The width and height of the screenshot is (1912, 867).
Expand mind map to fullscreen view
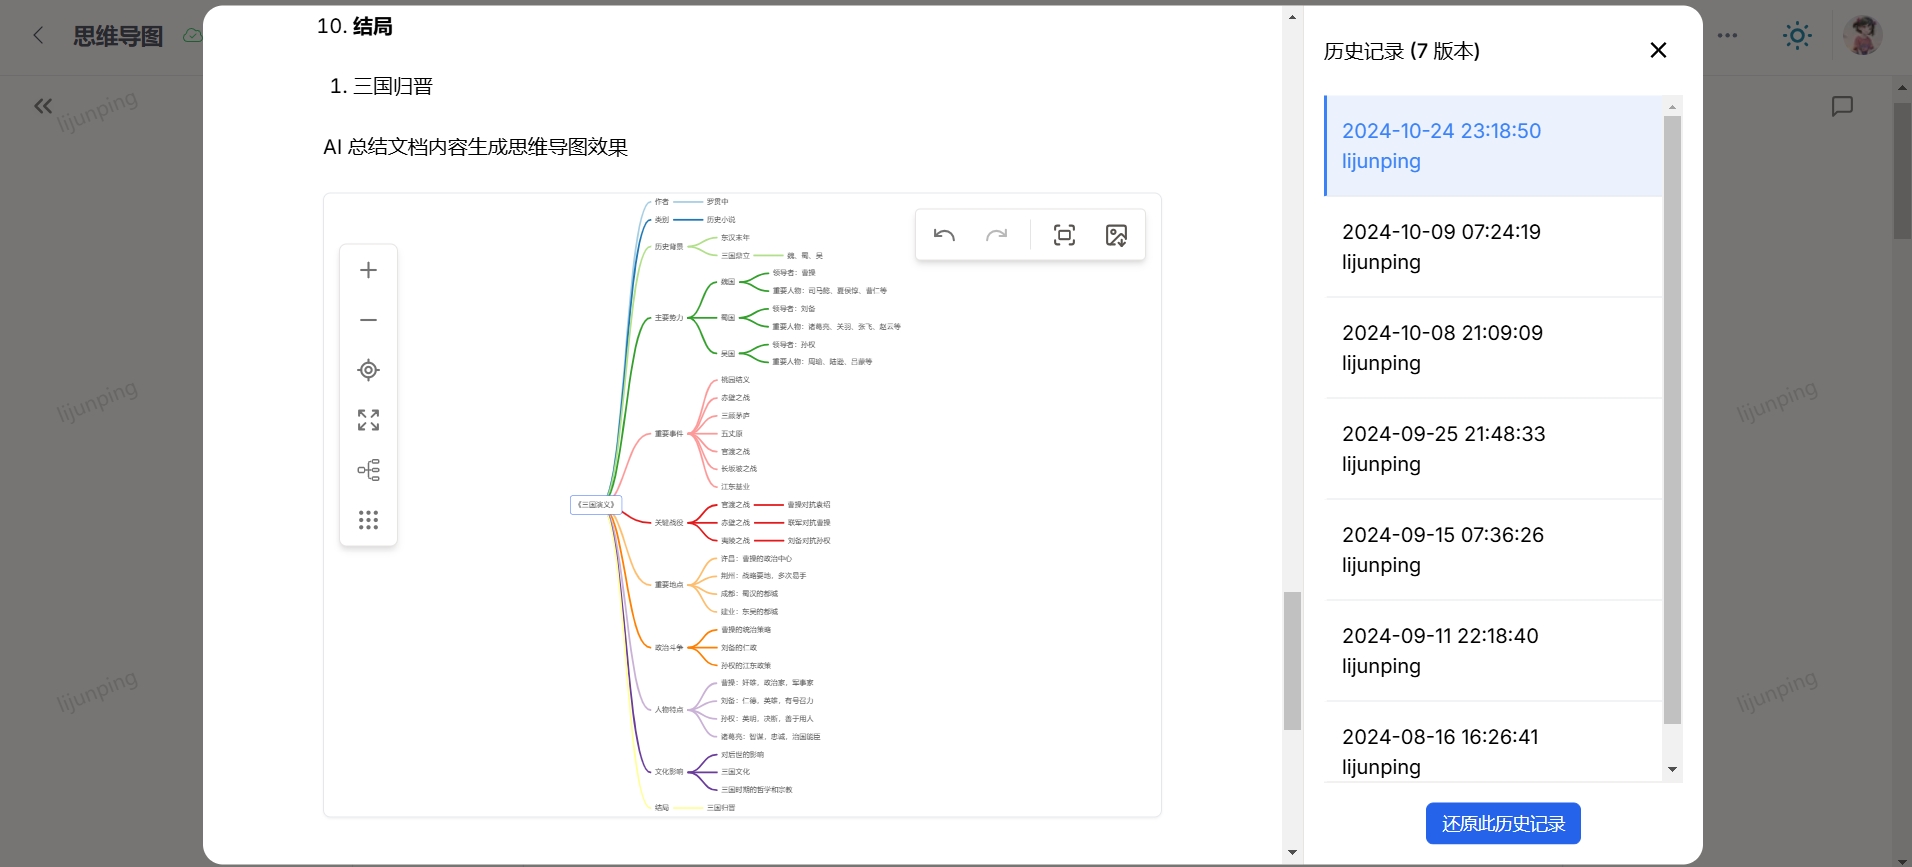[368, 420]
